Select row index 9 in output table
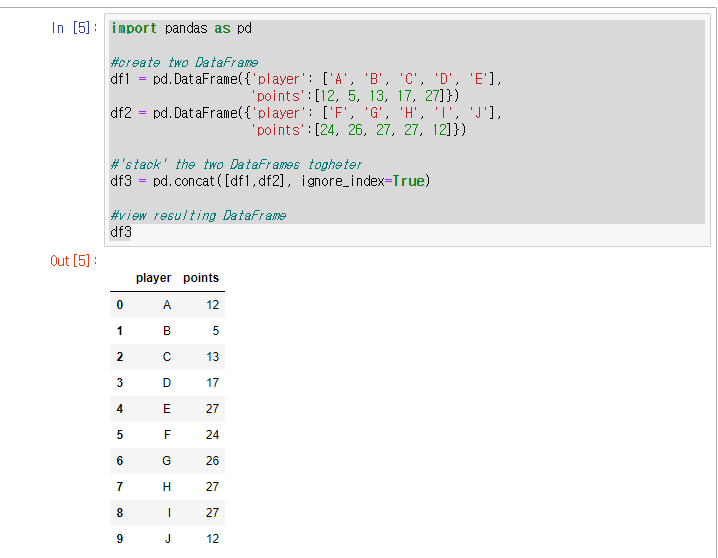 [x=120, y=539]
